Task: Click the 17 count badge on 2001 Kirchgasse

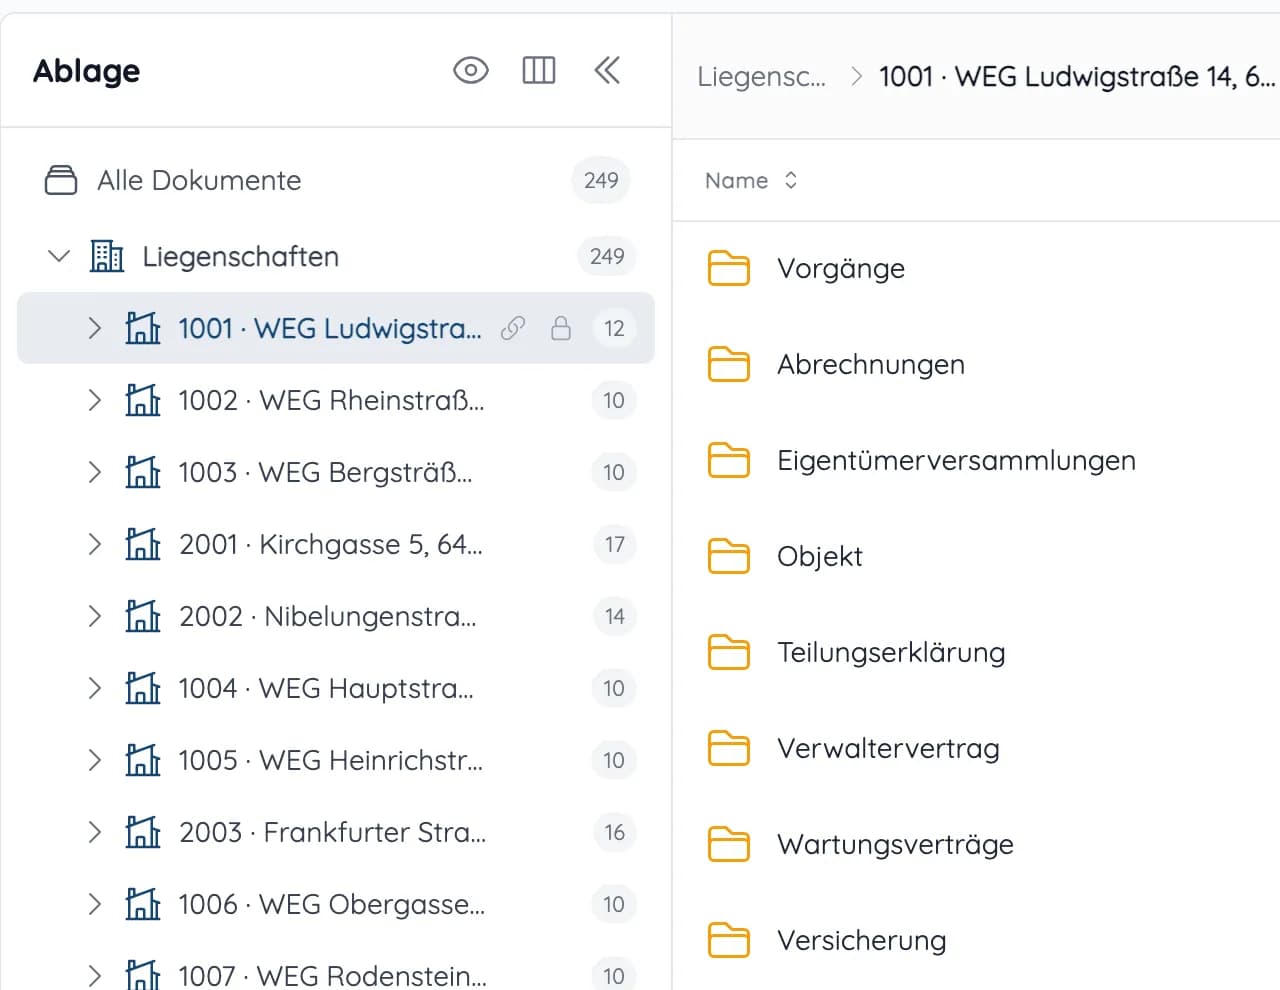Action: 614,544
